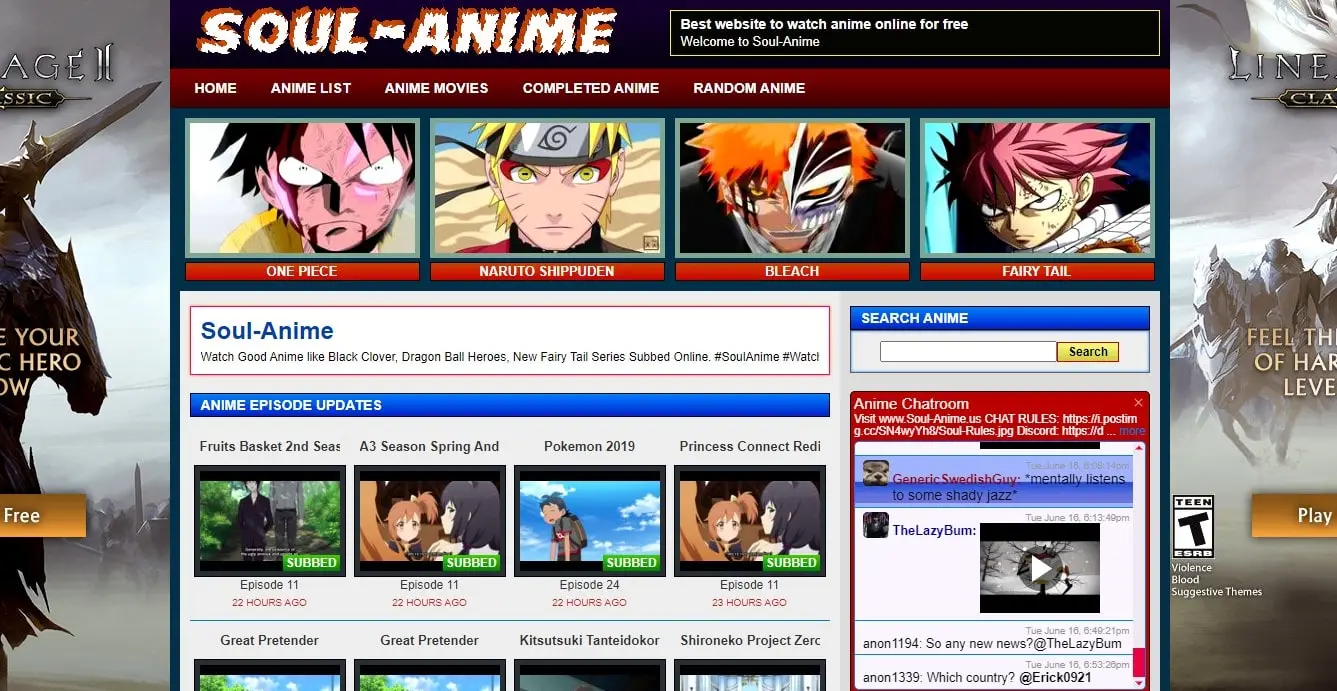Click the BLEACH red label
Screen dimensions: 1337x691
pyautogui.click(x=792, y=271)
